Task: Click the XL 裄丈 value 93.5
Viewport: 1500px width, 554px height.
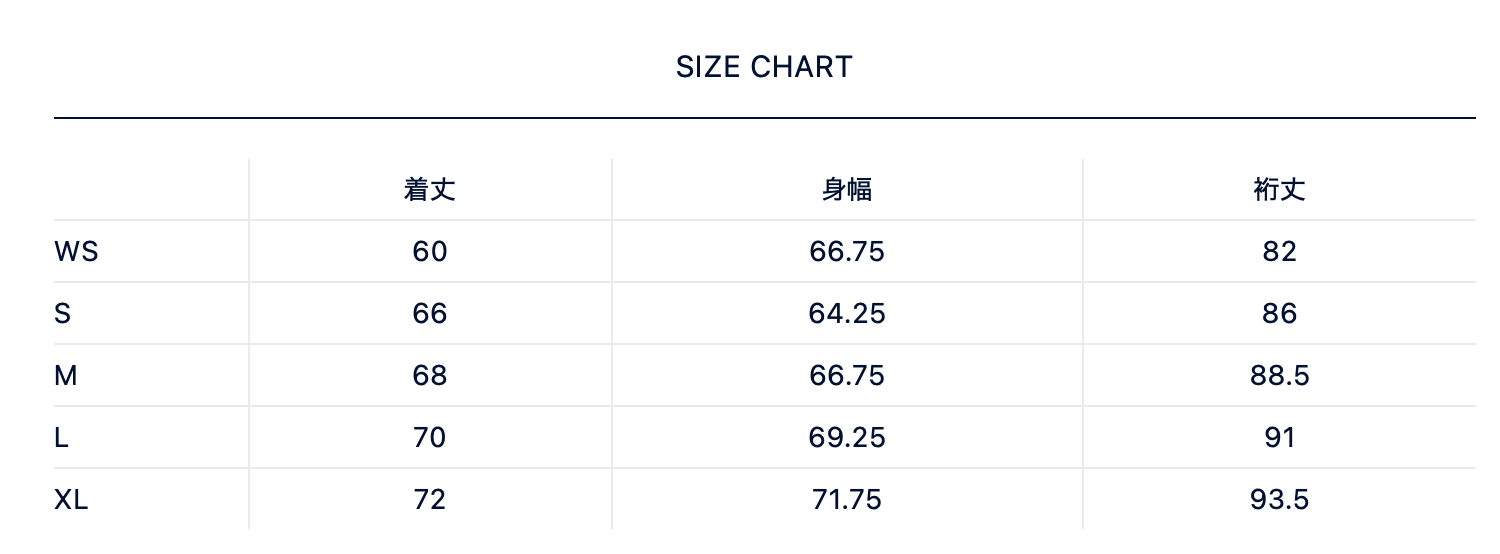Action: click(1279, 500)
